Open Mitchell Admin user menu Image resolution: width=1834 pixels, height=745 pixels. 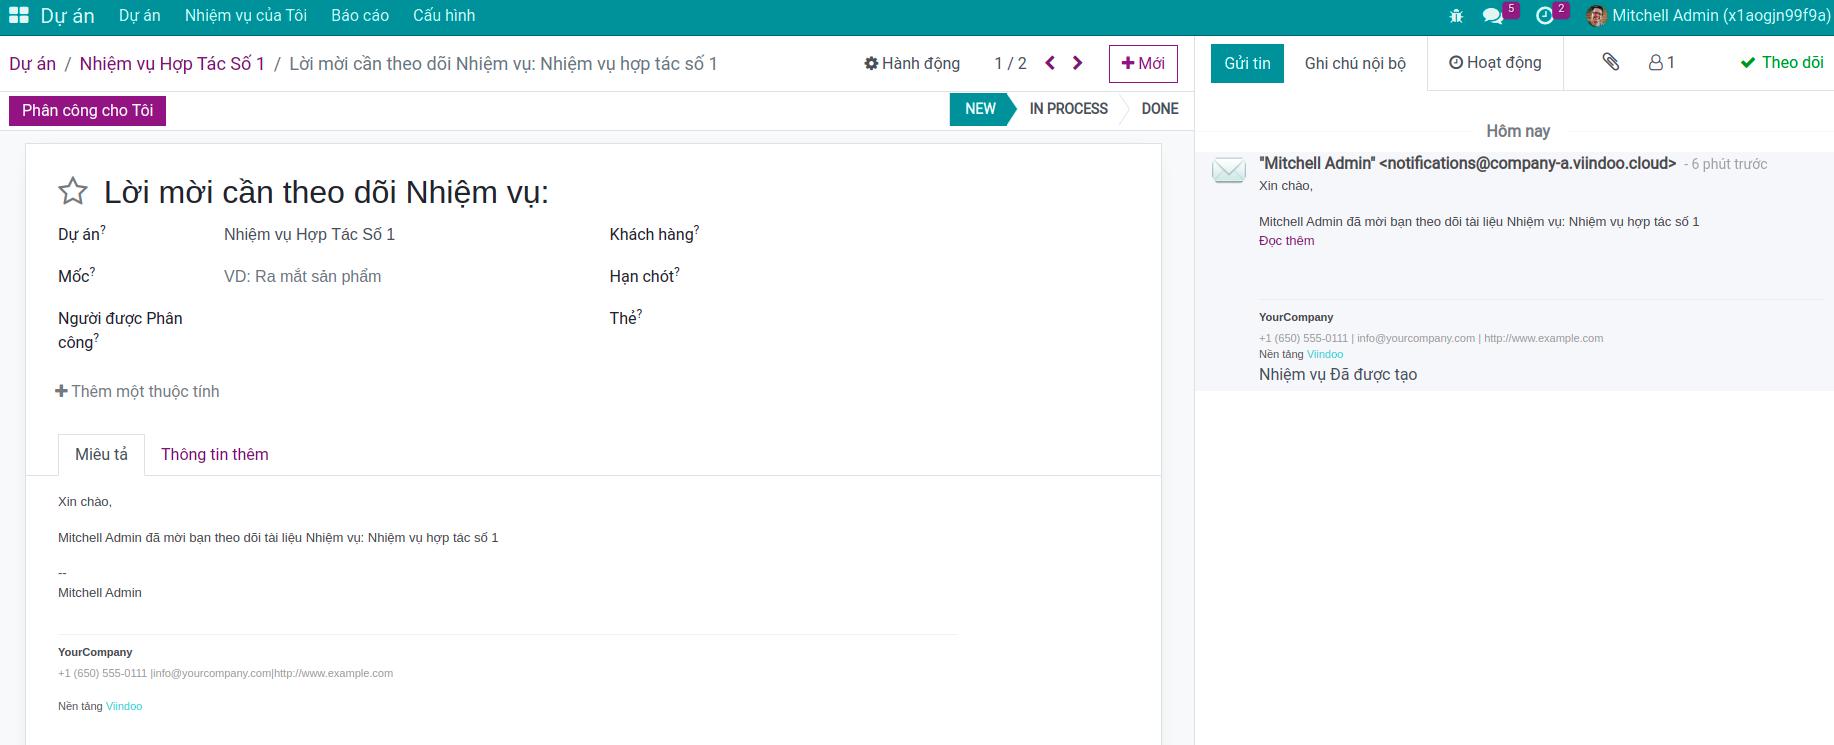[x=1709, y=16]
